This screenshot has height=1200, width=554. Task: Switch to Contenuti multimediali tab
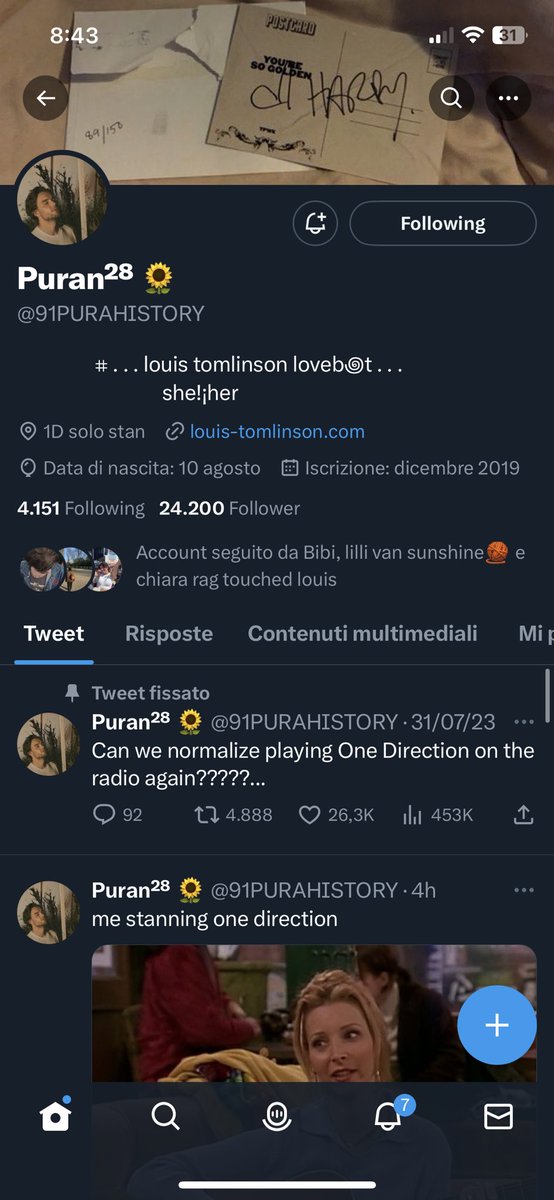(362, 633)
